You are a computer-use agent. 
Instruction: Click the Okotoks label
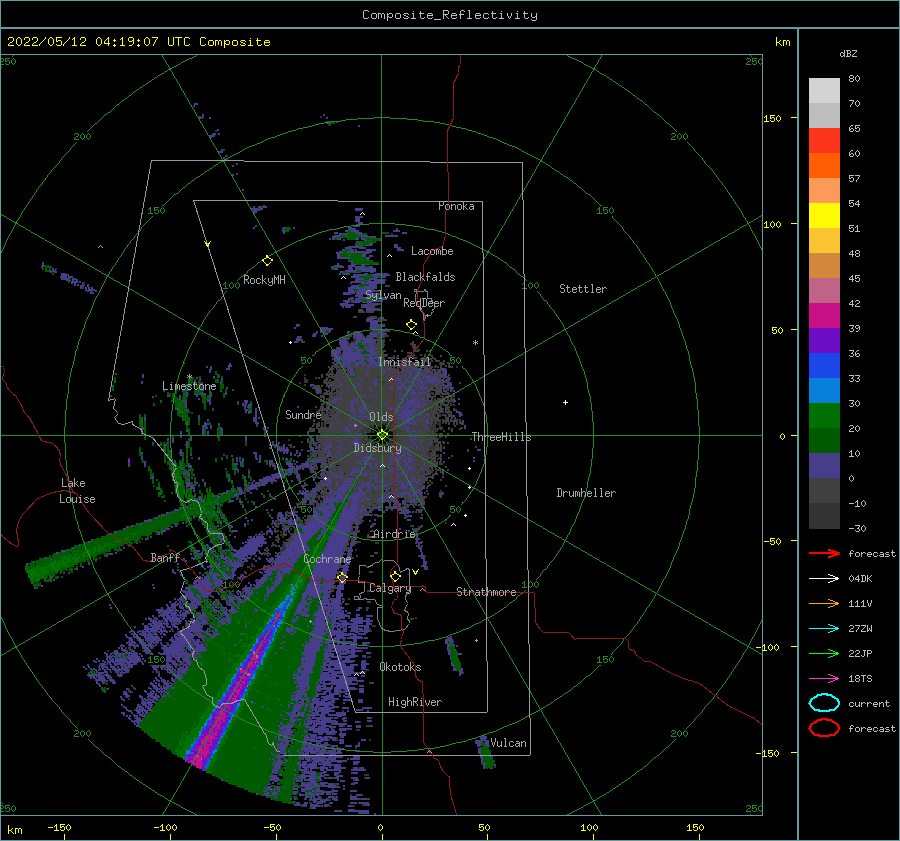pyautogui.click(x=400, y=667)
